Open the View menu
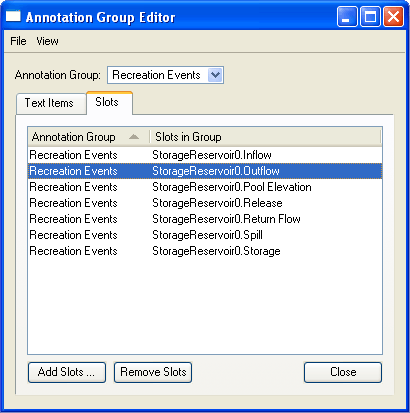 47,41
